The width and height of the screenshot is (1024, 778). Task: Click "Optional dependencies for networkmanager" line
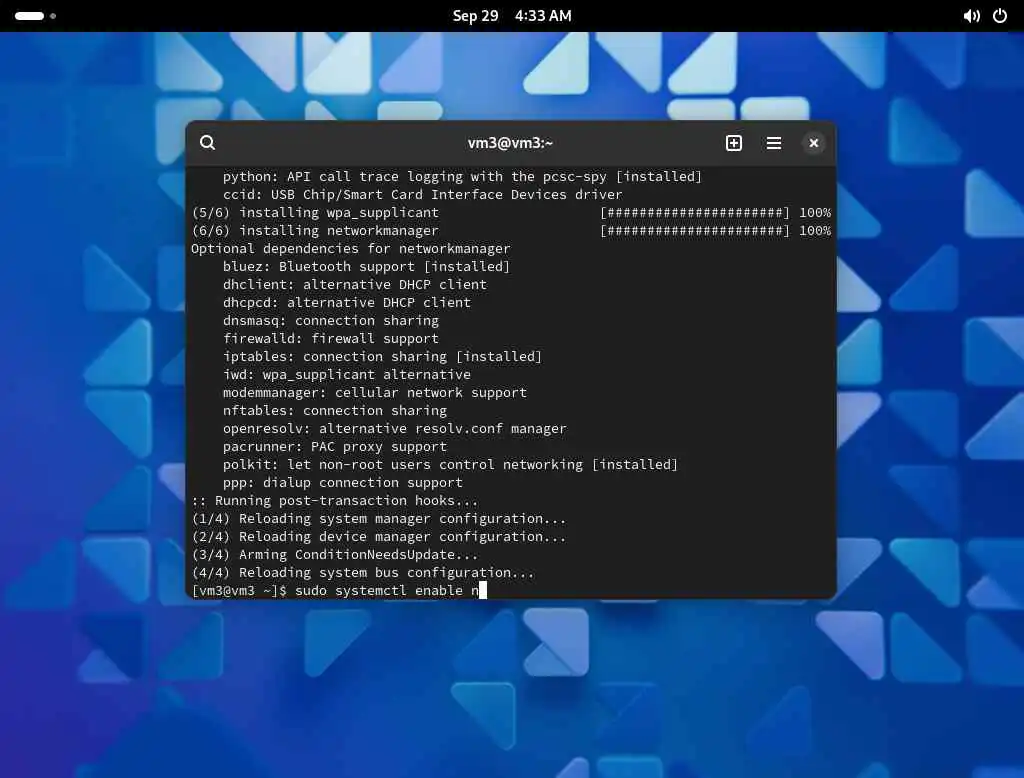pyautogui.click(x=351, y=248)
